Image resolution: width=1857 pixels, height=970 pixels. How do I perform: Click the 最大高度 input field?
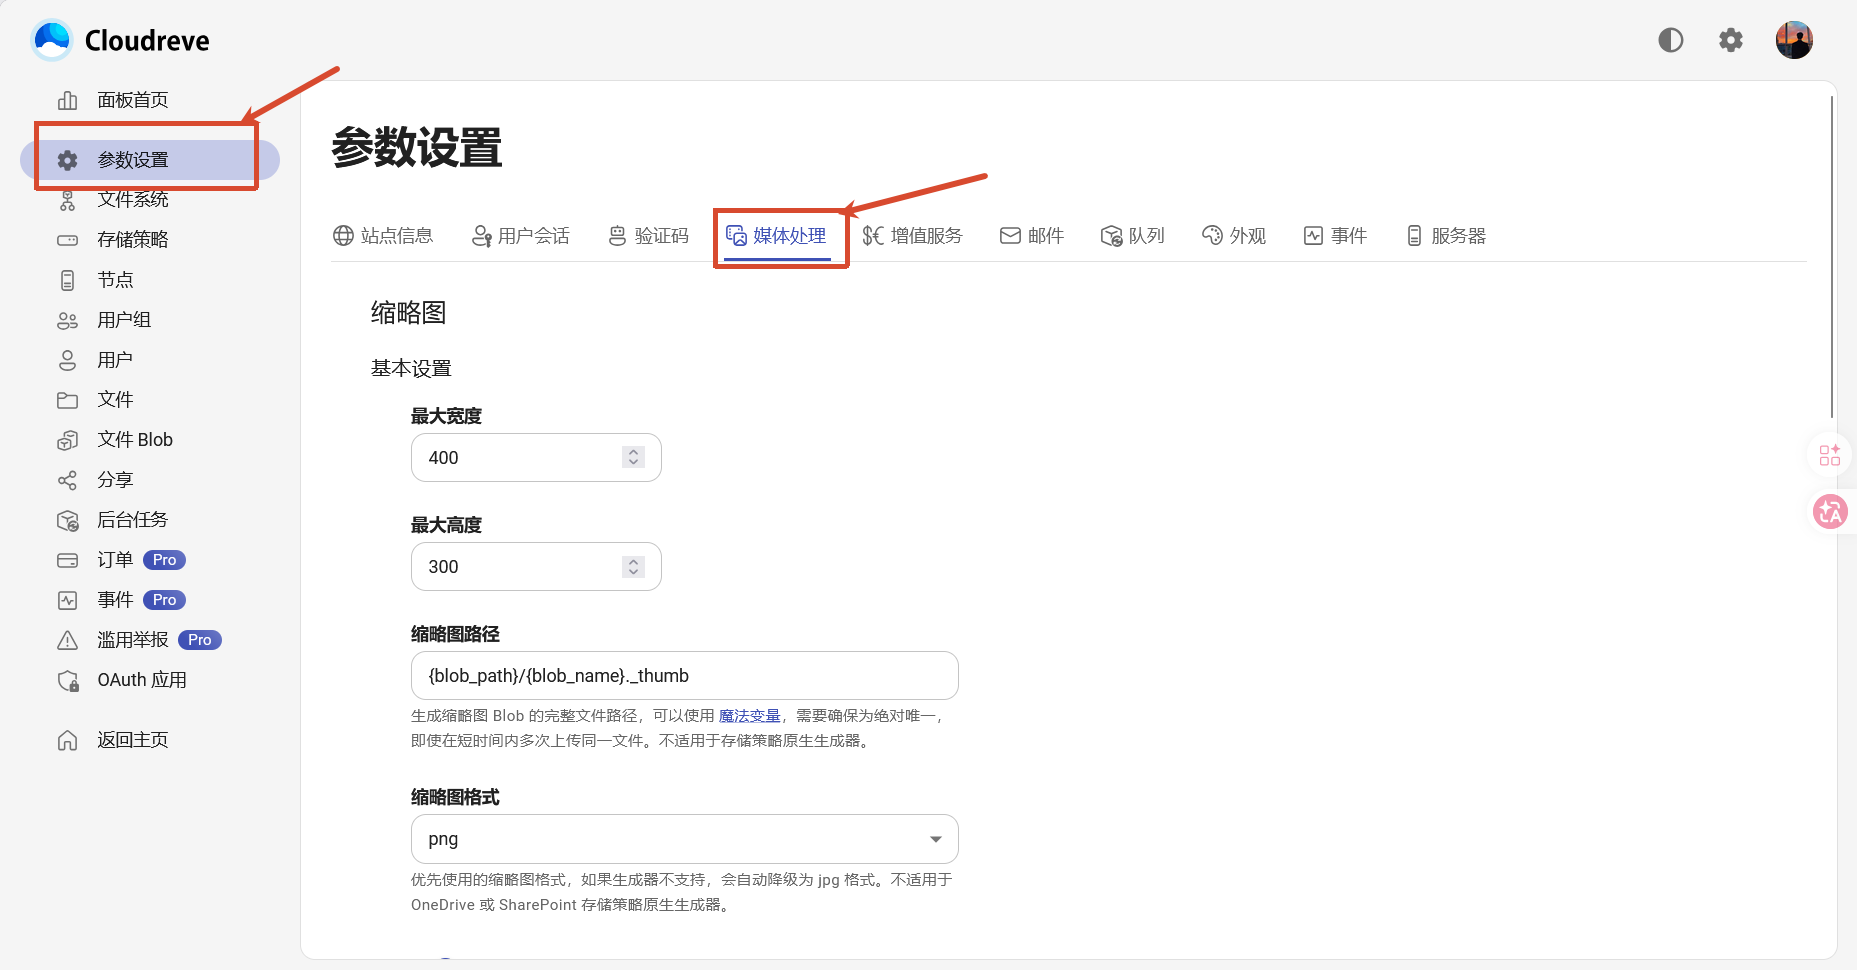(536, 566)
